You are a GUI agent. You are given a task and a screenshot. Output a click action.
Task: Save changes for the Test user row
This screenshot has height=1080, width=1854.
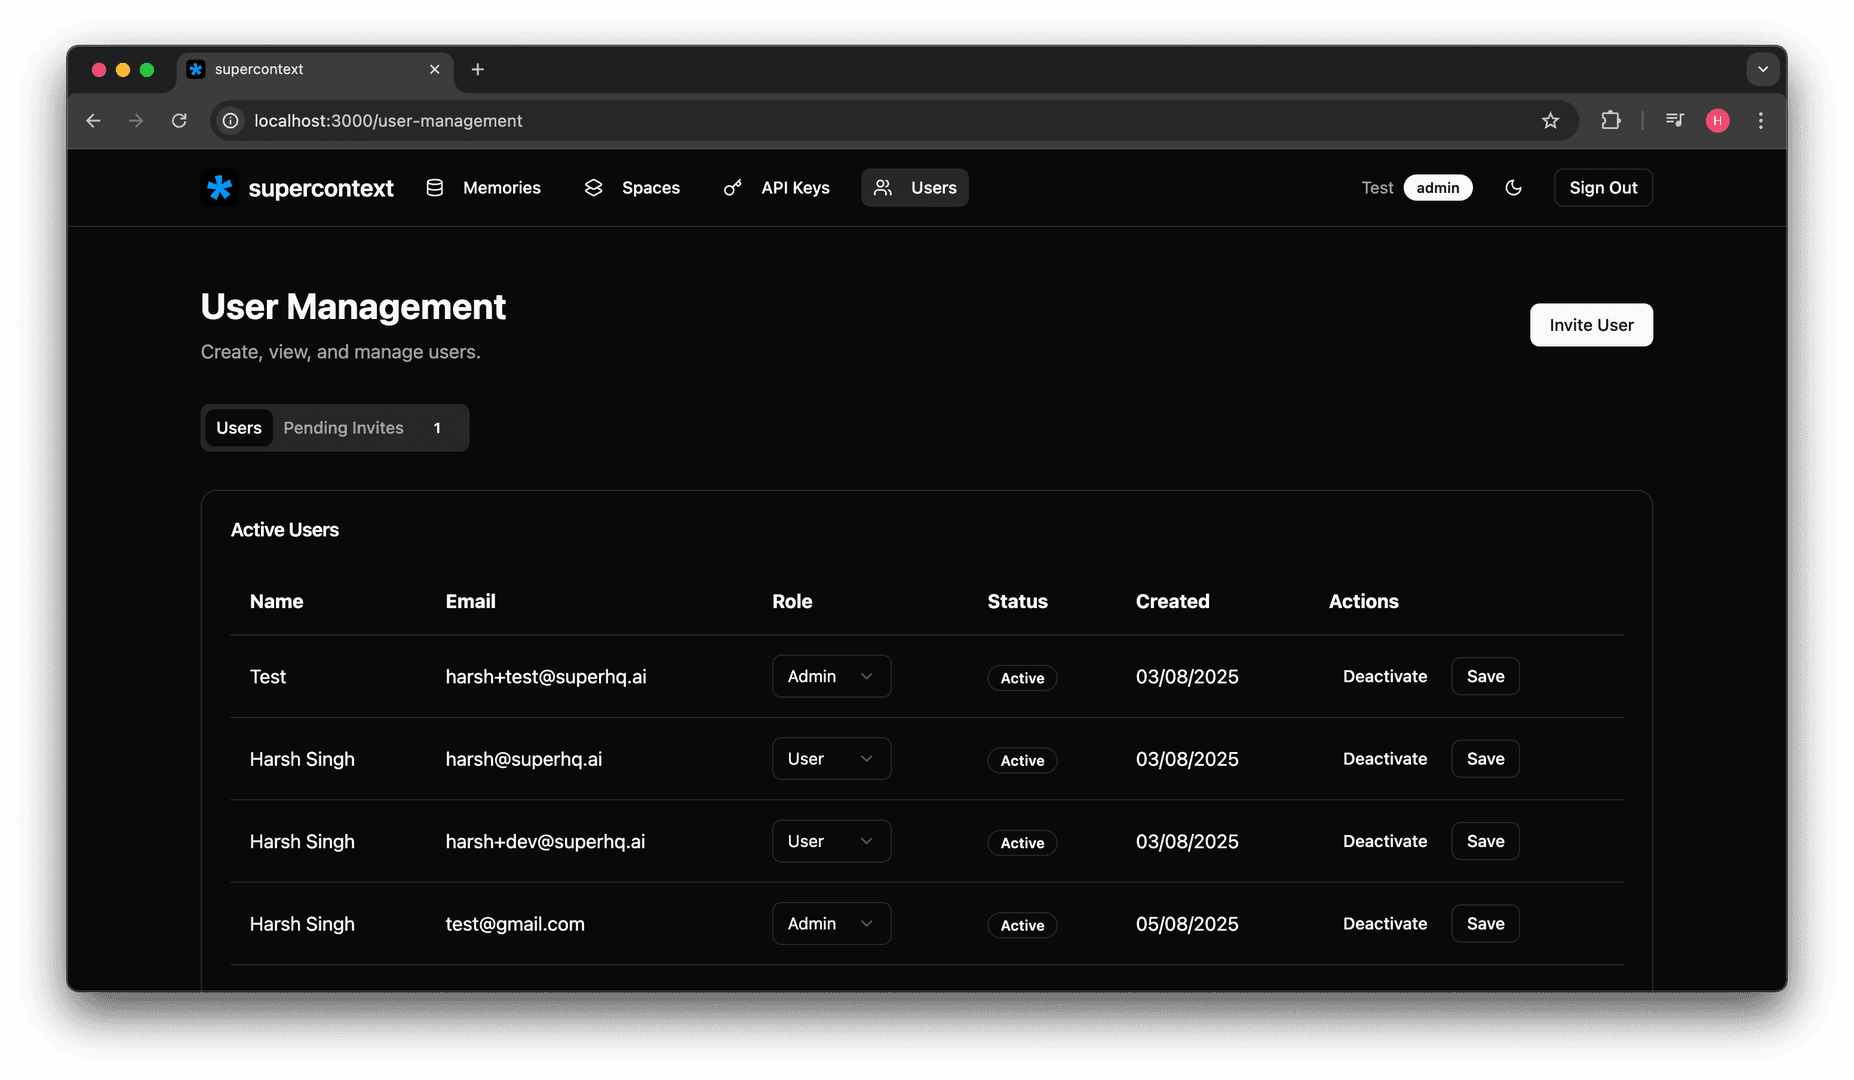(1484, 677)
